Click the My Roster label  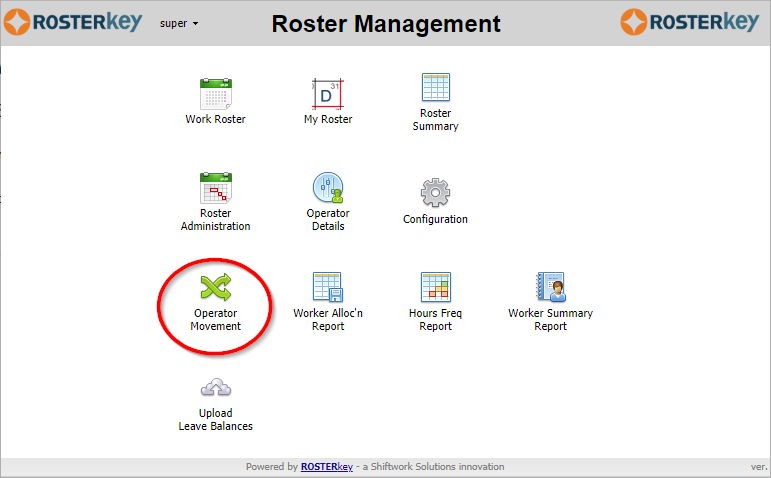coord(328,119)
